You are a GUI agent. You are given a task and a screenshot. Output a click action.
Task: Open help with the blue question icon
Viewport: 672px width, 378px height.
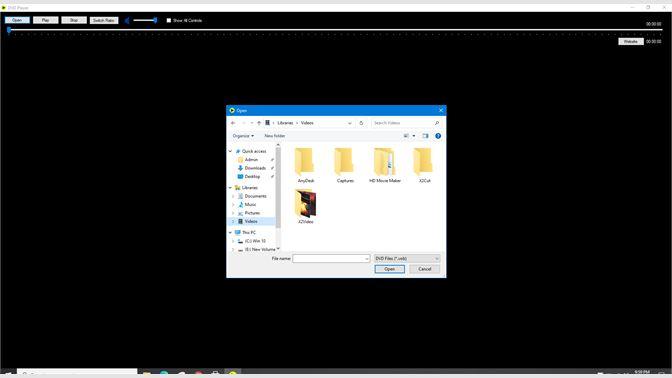tap(438, 136)
